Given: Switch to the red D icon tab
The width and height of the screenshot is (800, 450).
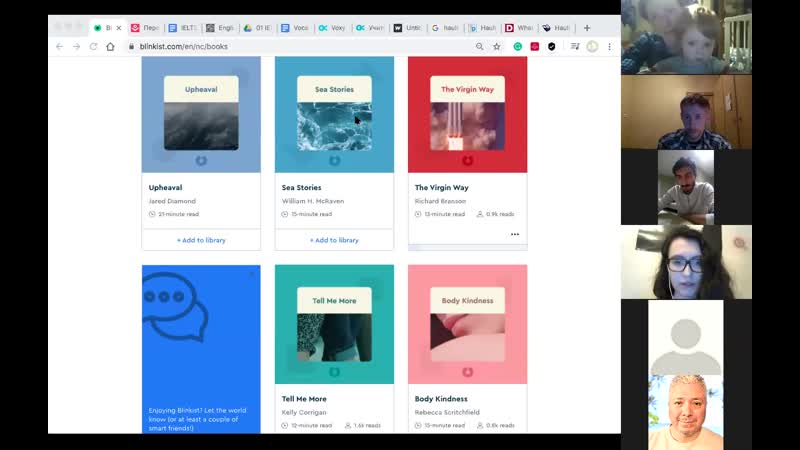Looking at the screenshot, I should pos(519,28).
